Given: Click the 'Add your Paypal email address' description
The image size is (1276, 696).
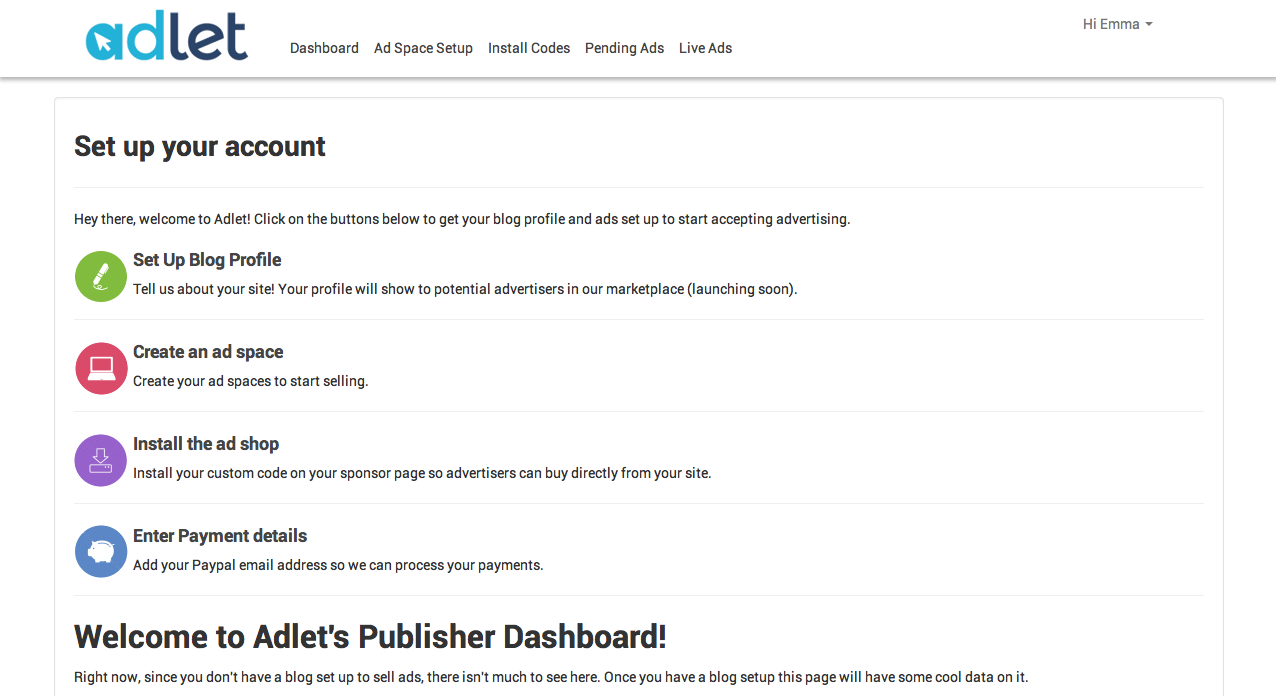Looking at the screenshot, I should [338, 565].
